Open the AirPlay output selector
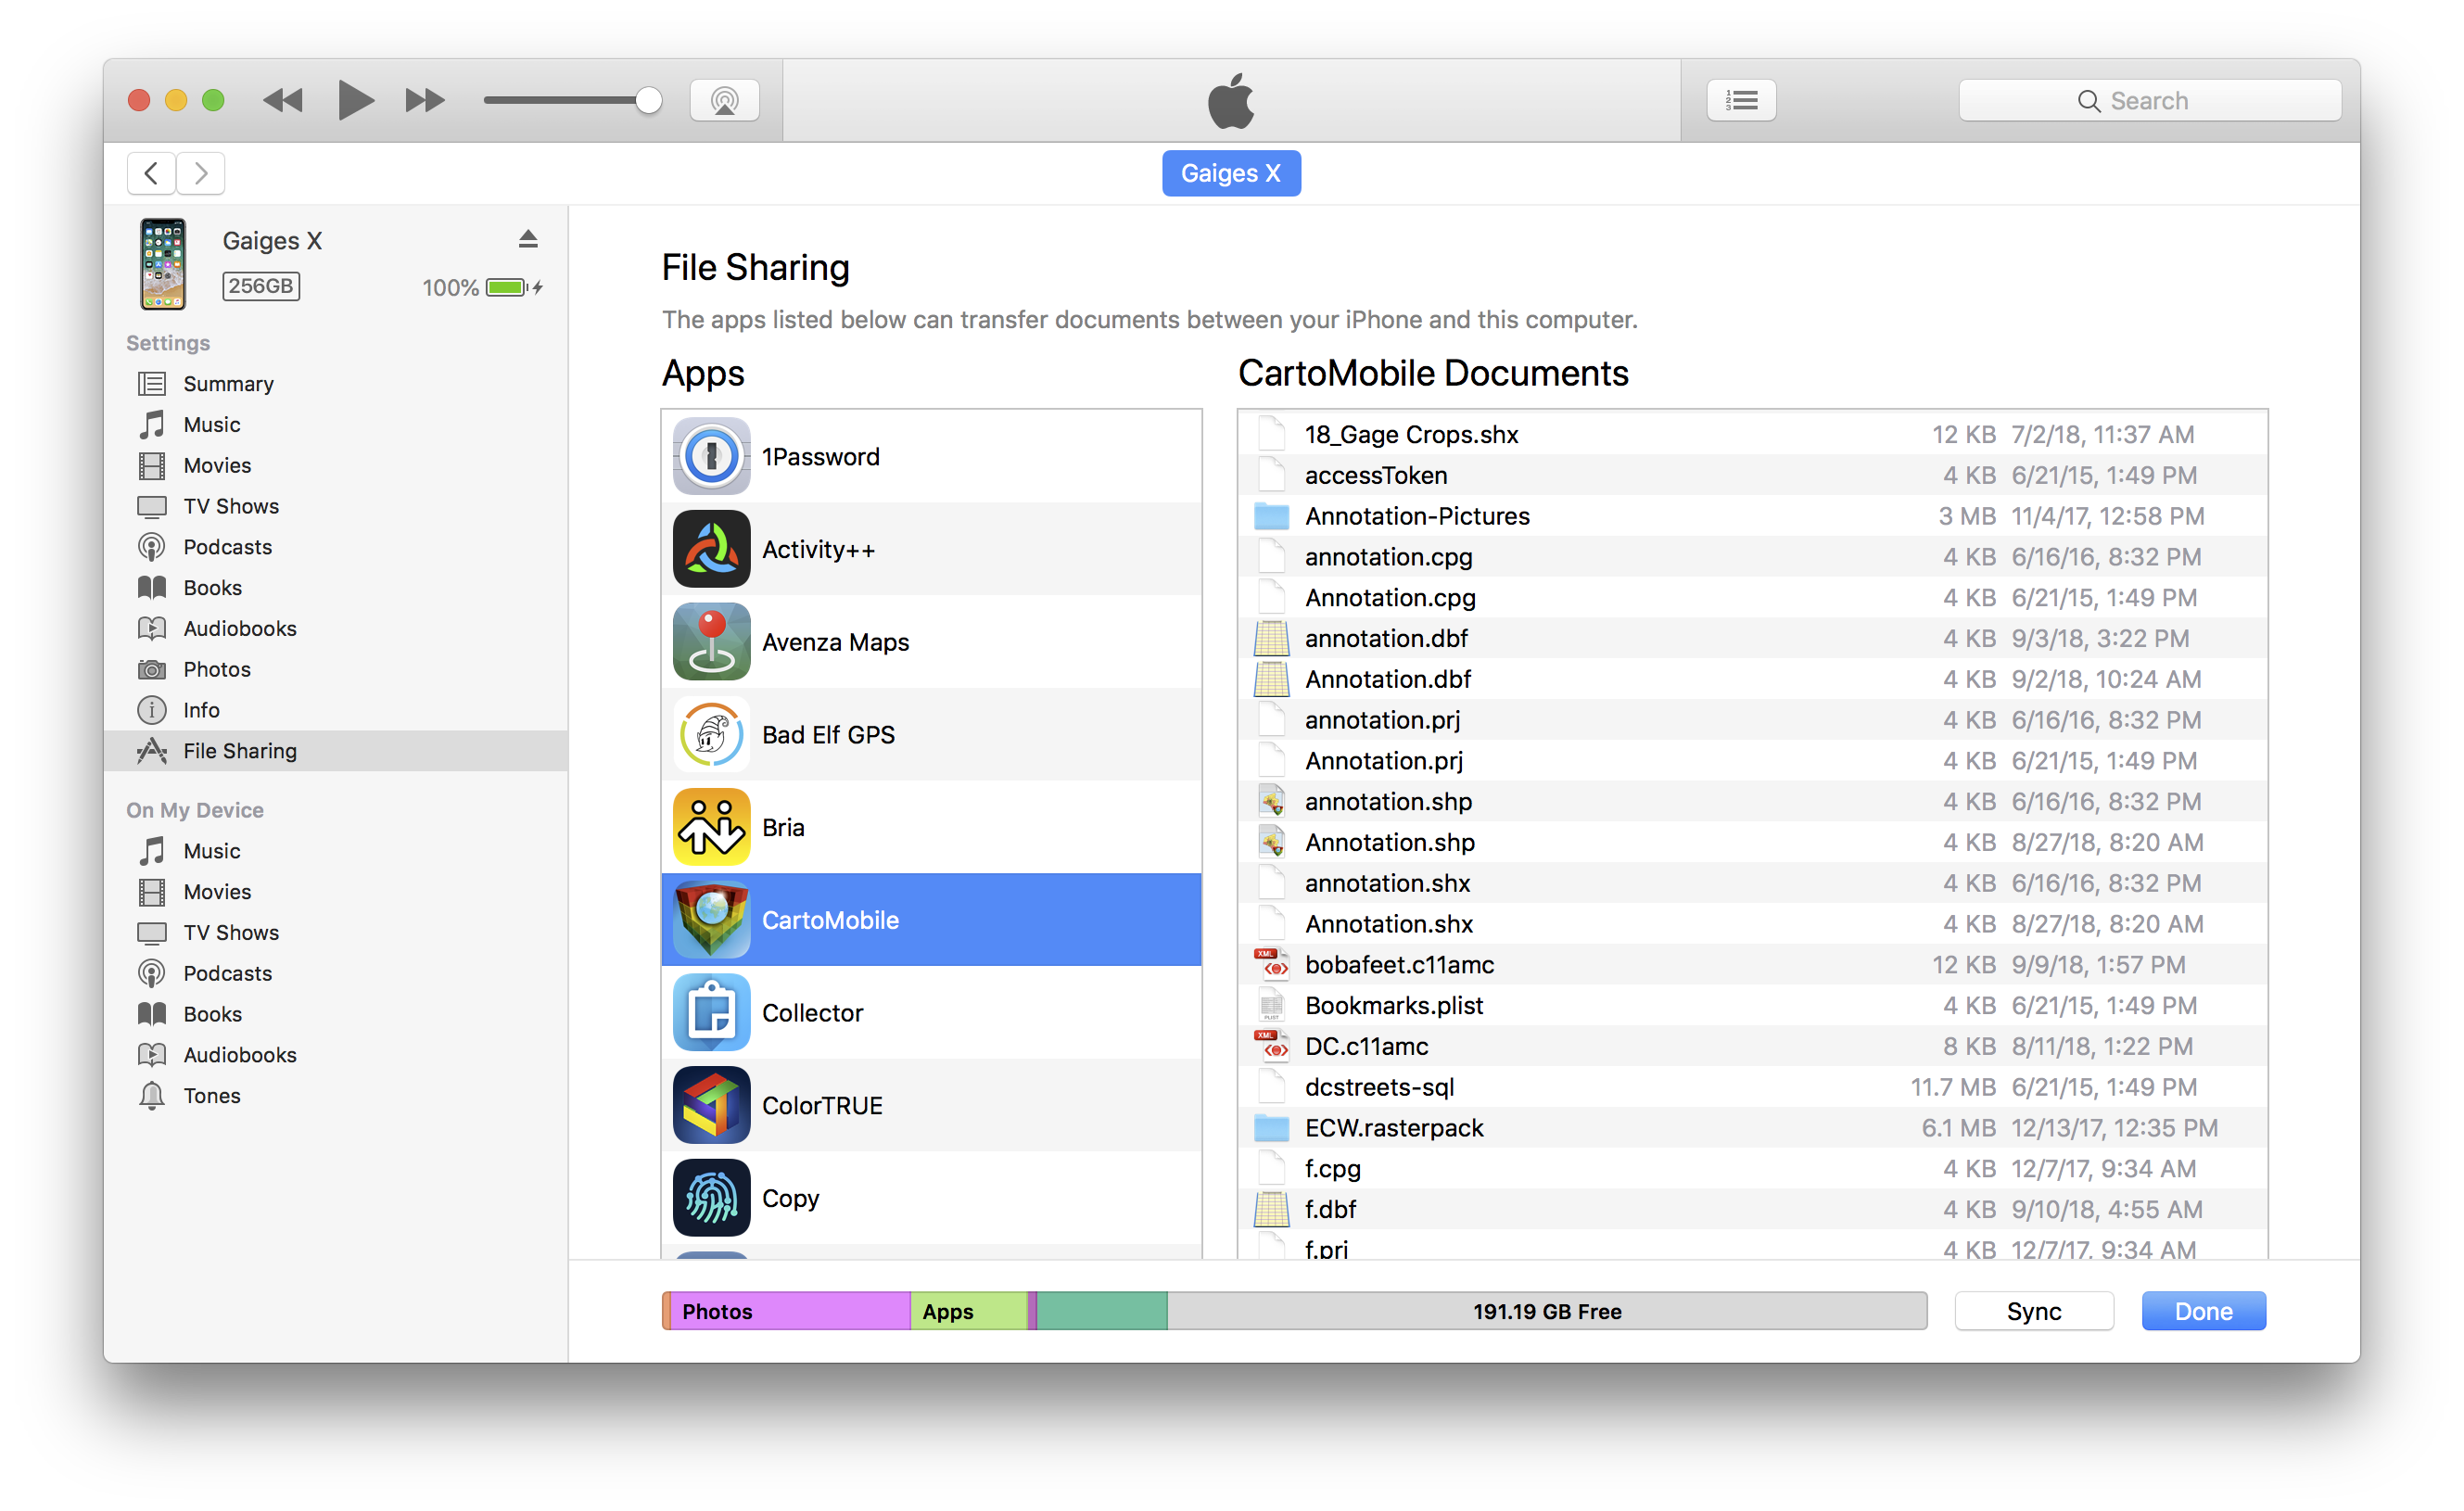 724,99
